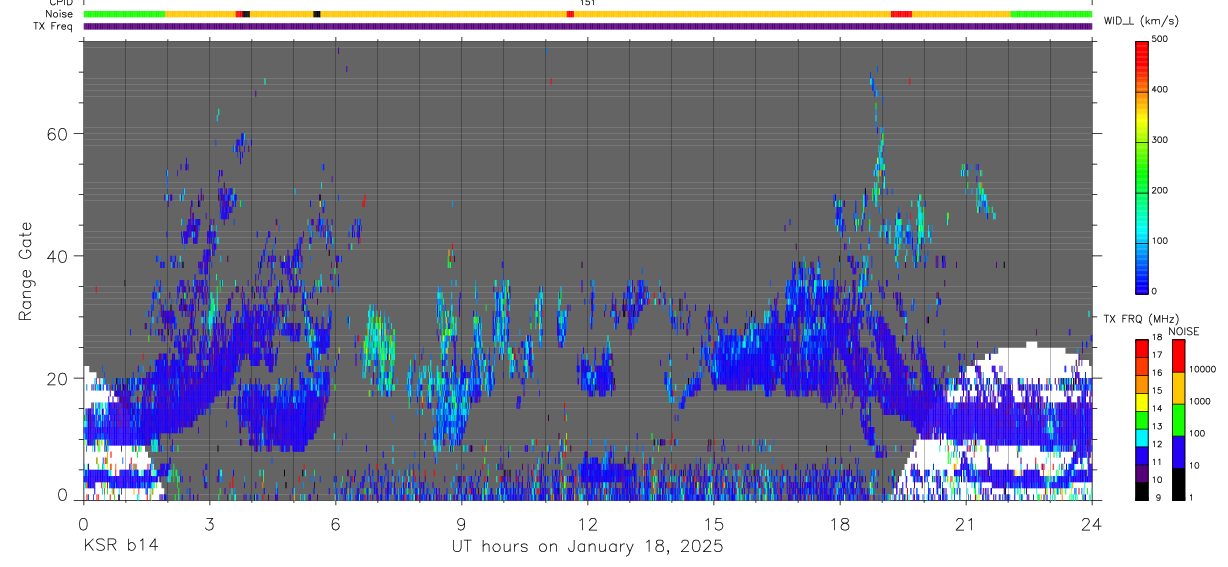This screenshot has width=1228, height=567.
Task: Click the 'Noise' row label at top
Action: pos(60,14)
